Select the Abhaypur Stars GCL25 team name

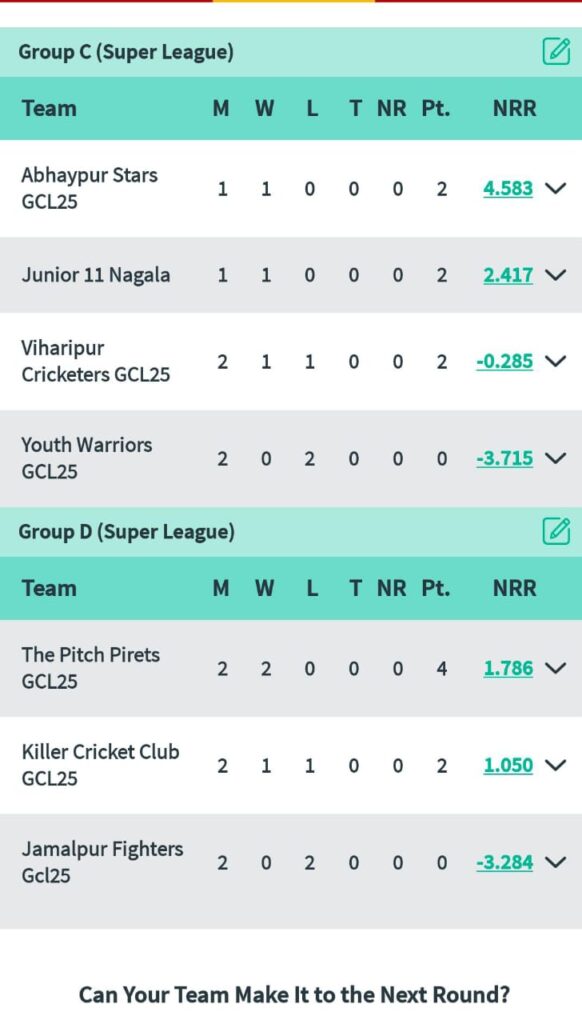[89, 188]
